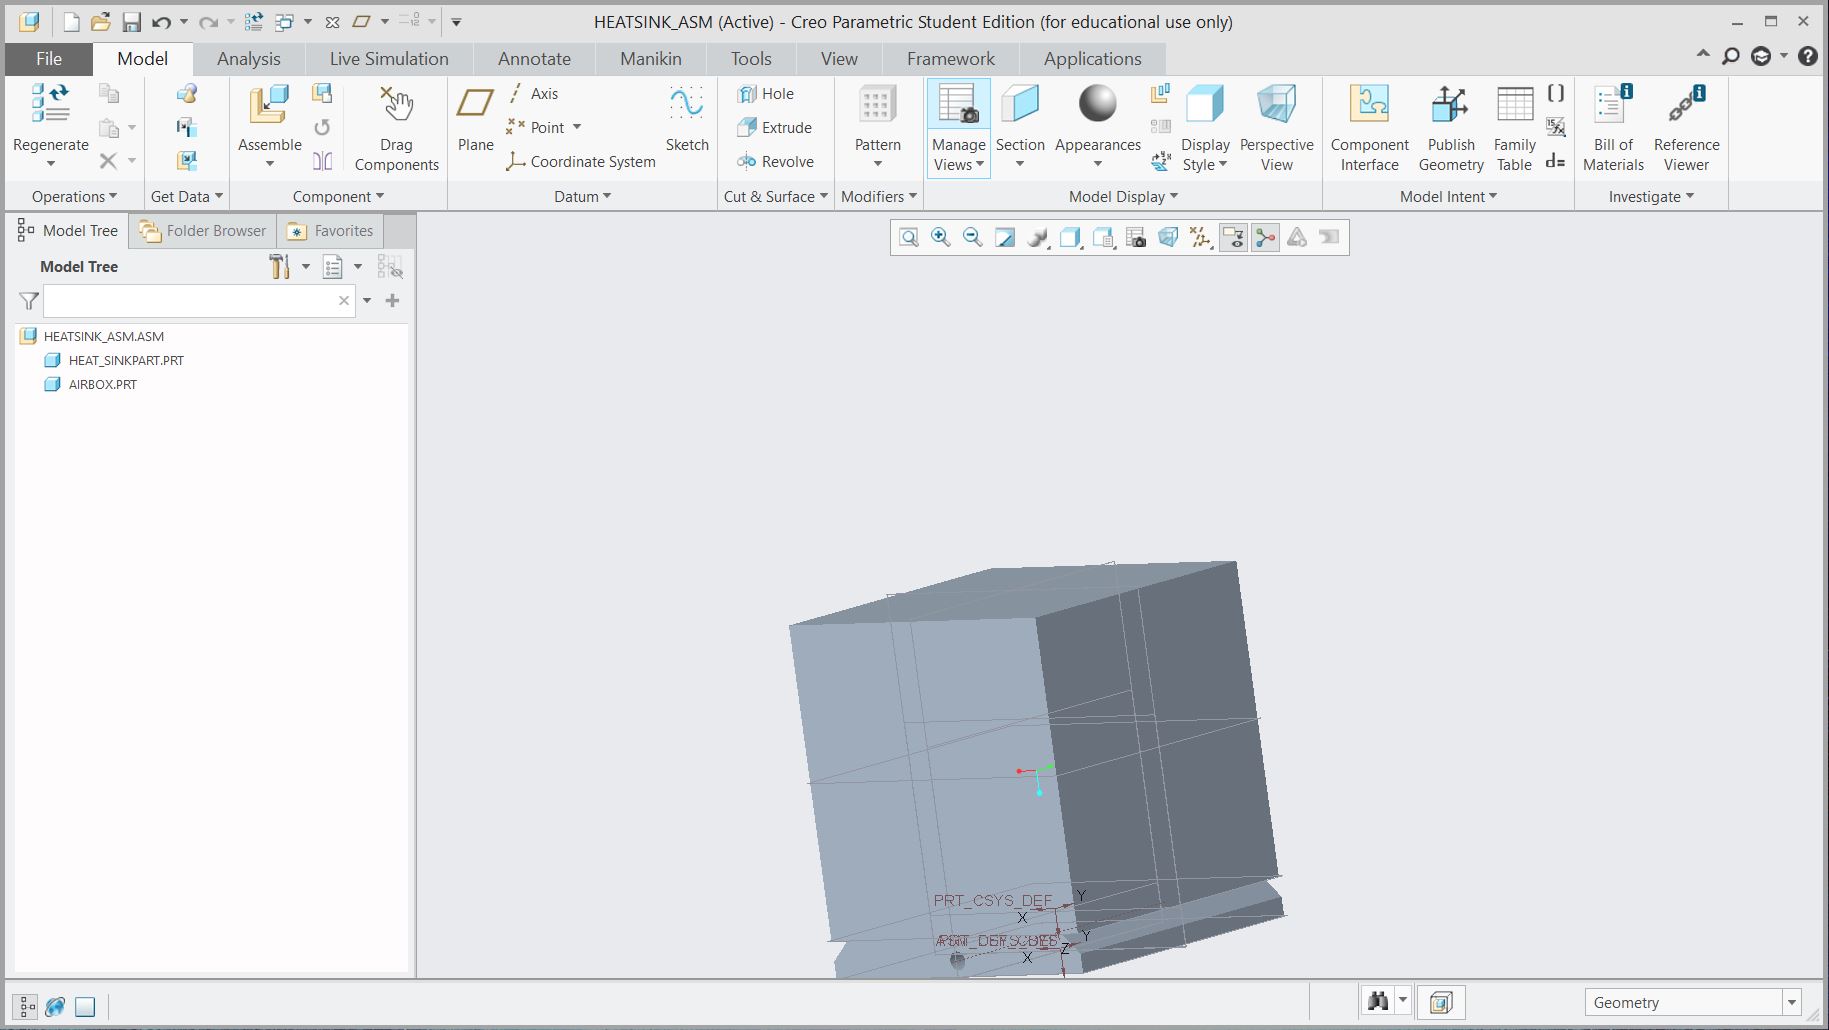This screenshot has width=1829, height=1030.
Task: Toggle the Datum display filters
Action: [x=1200, y=238]
